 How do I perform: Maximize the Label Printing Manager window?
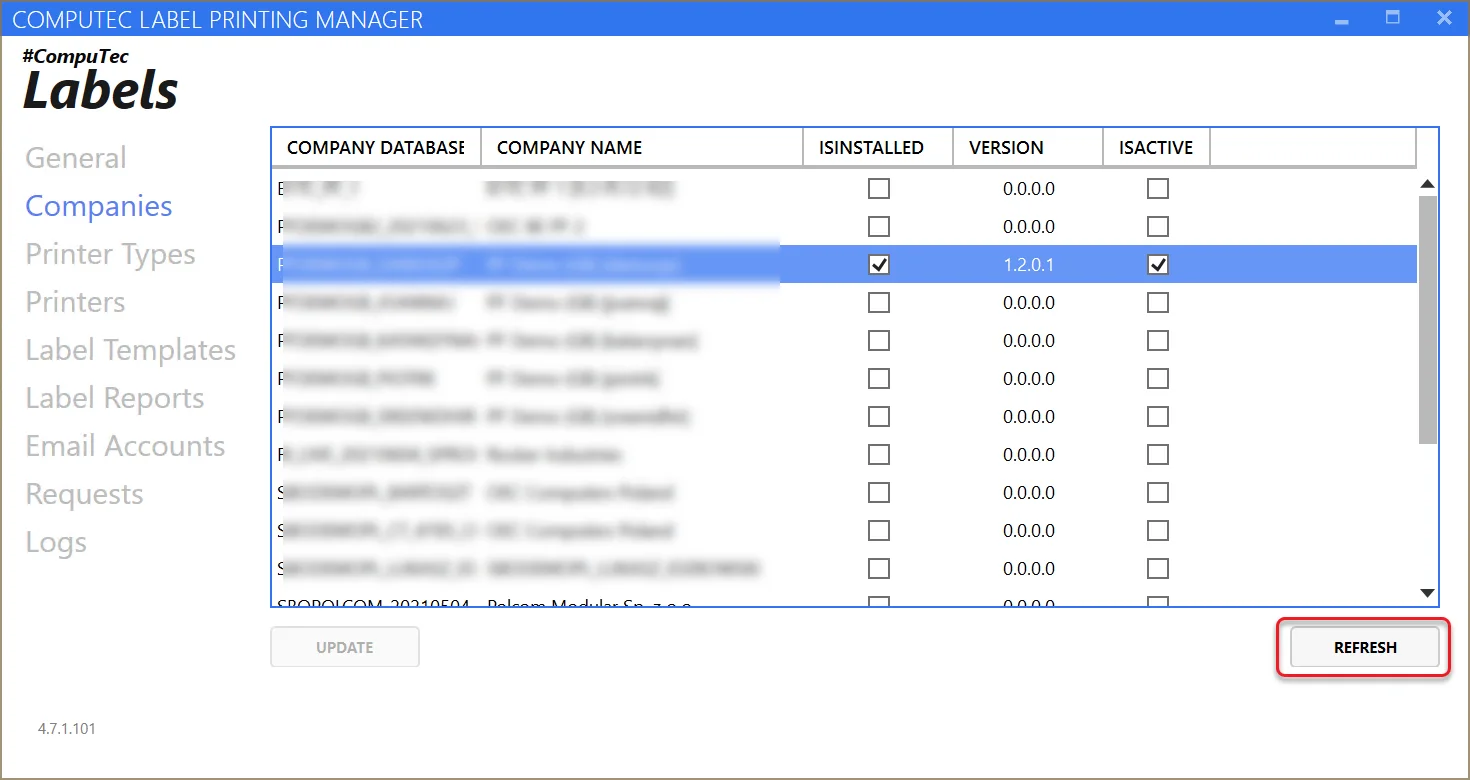coord(1392,18)
